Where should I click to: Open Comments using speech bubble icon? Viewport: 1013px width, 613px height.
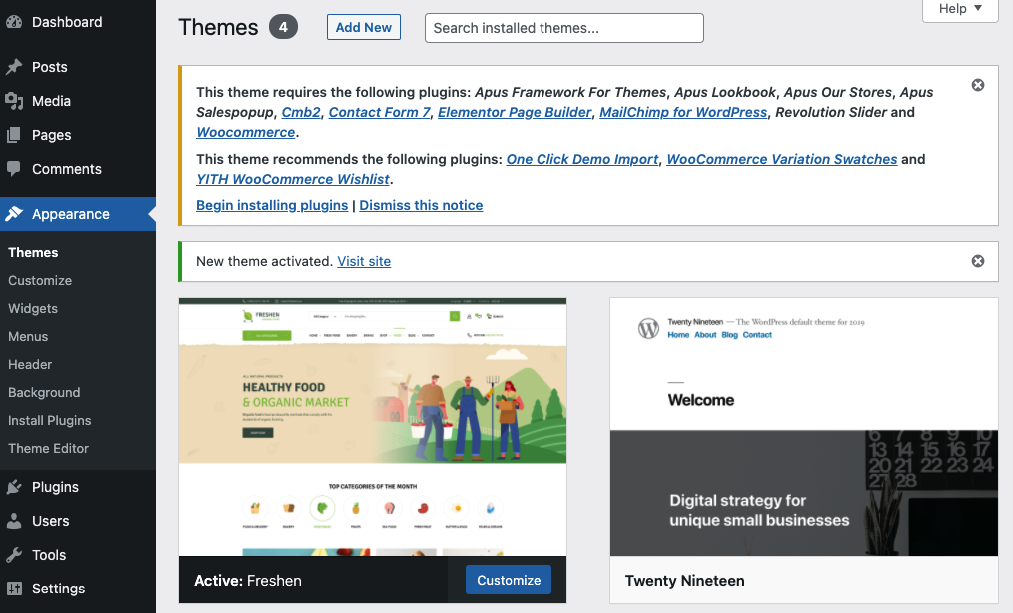pos(14,169)
